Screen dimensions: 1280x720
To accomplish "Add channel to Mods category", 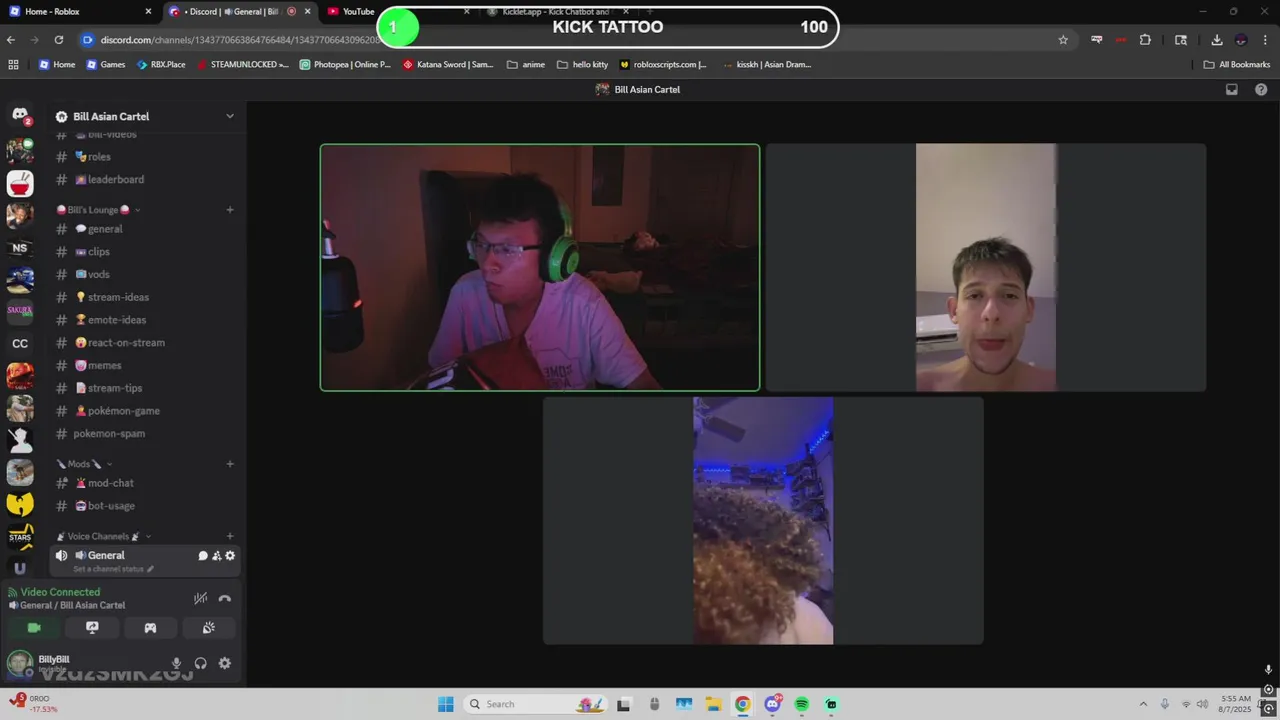I will click(x=230, y=464).
